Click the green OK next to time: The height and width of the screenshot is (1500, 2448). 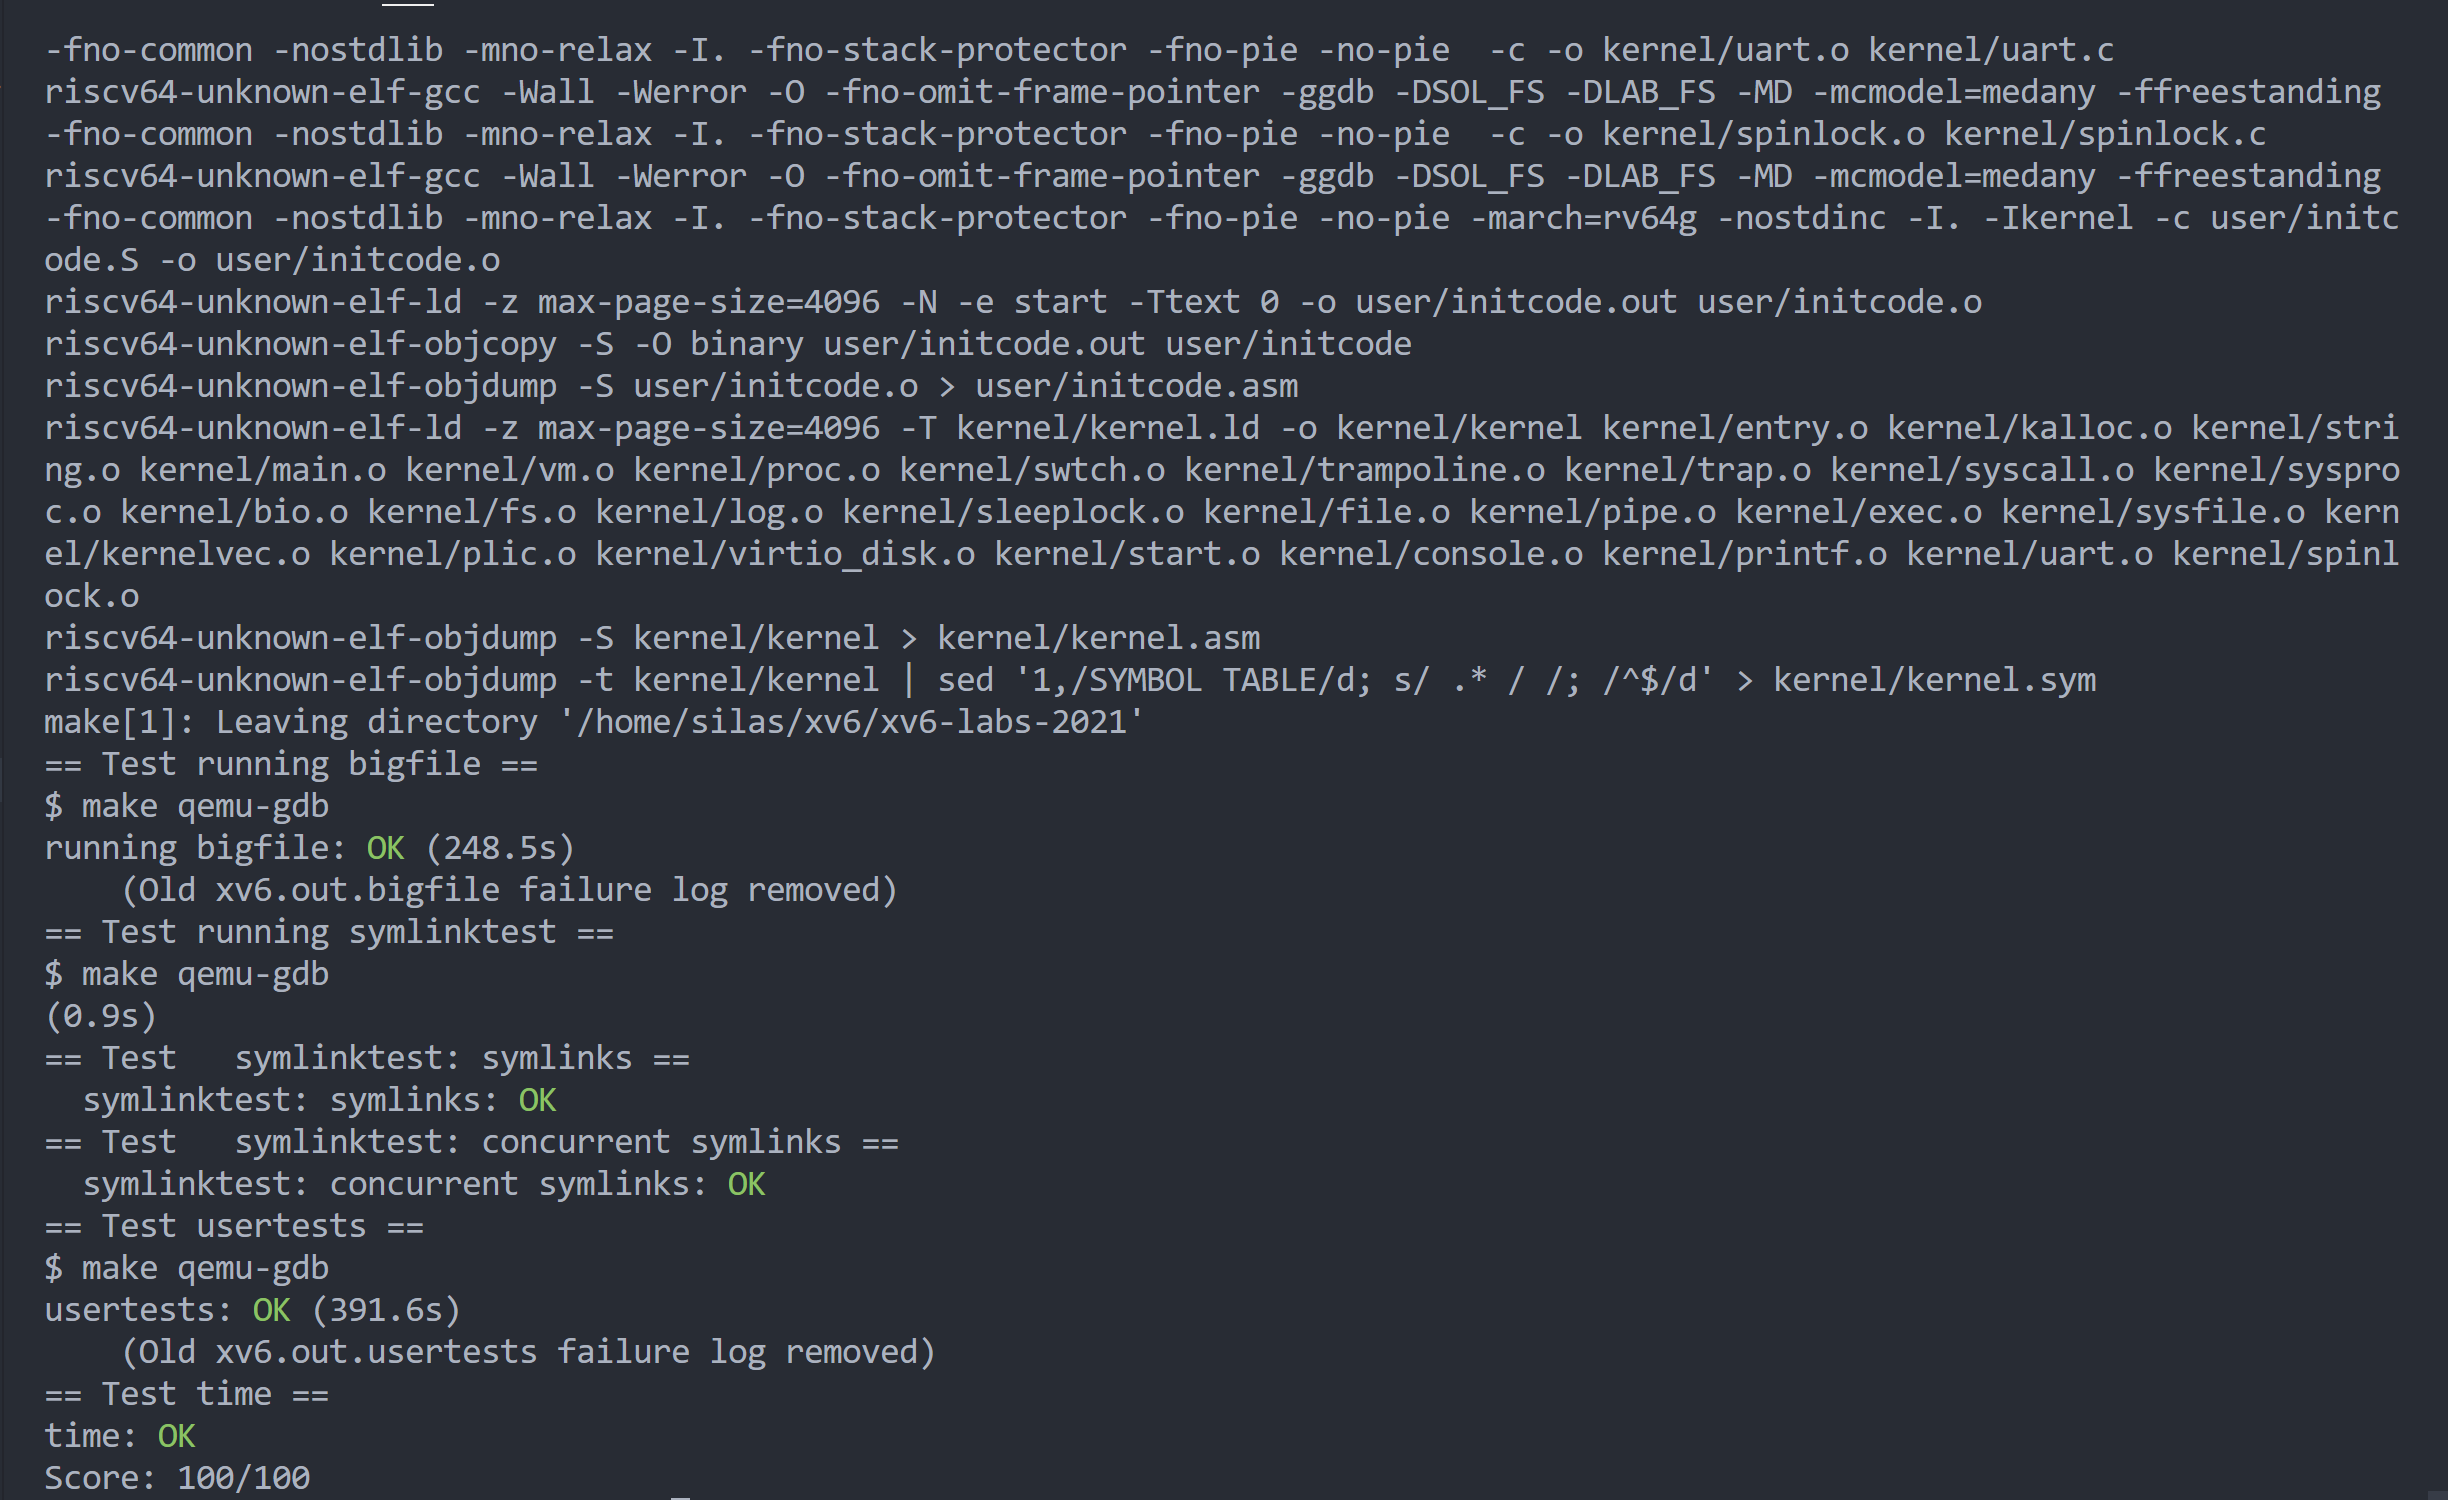point(176,1435)
